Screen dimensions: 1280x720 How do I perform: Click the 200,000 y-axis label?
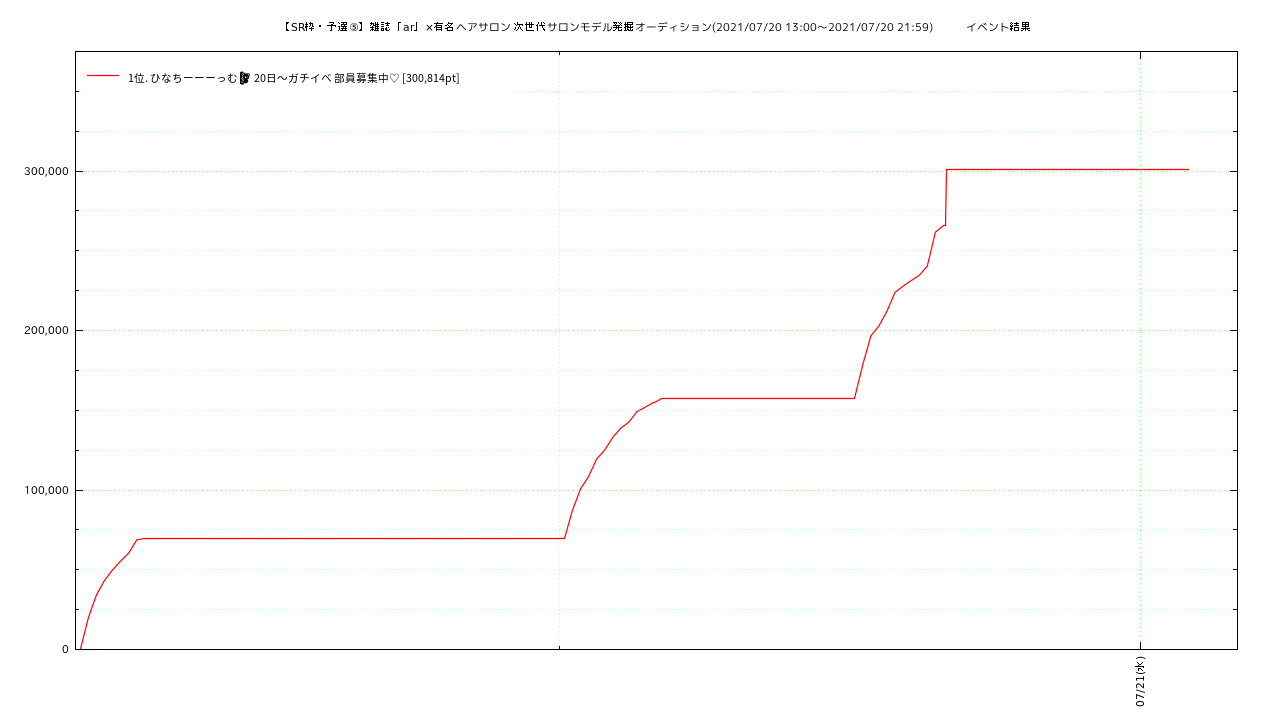click(46, 331)
